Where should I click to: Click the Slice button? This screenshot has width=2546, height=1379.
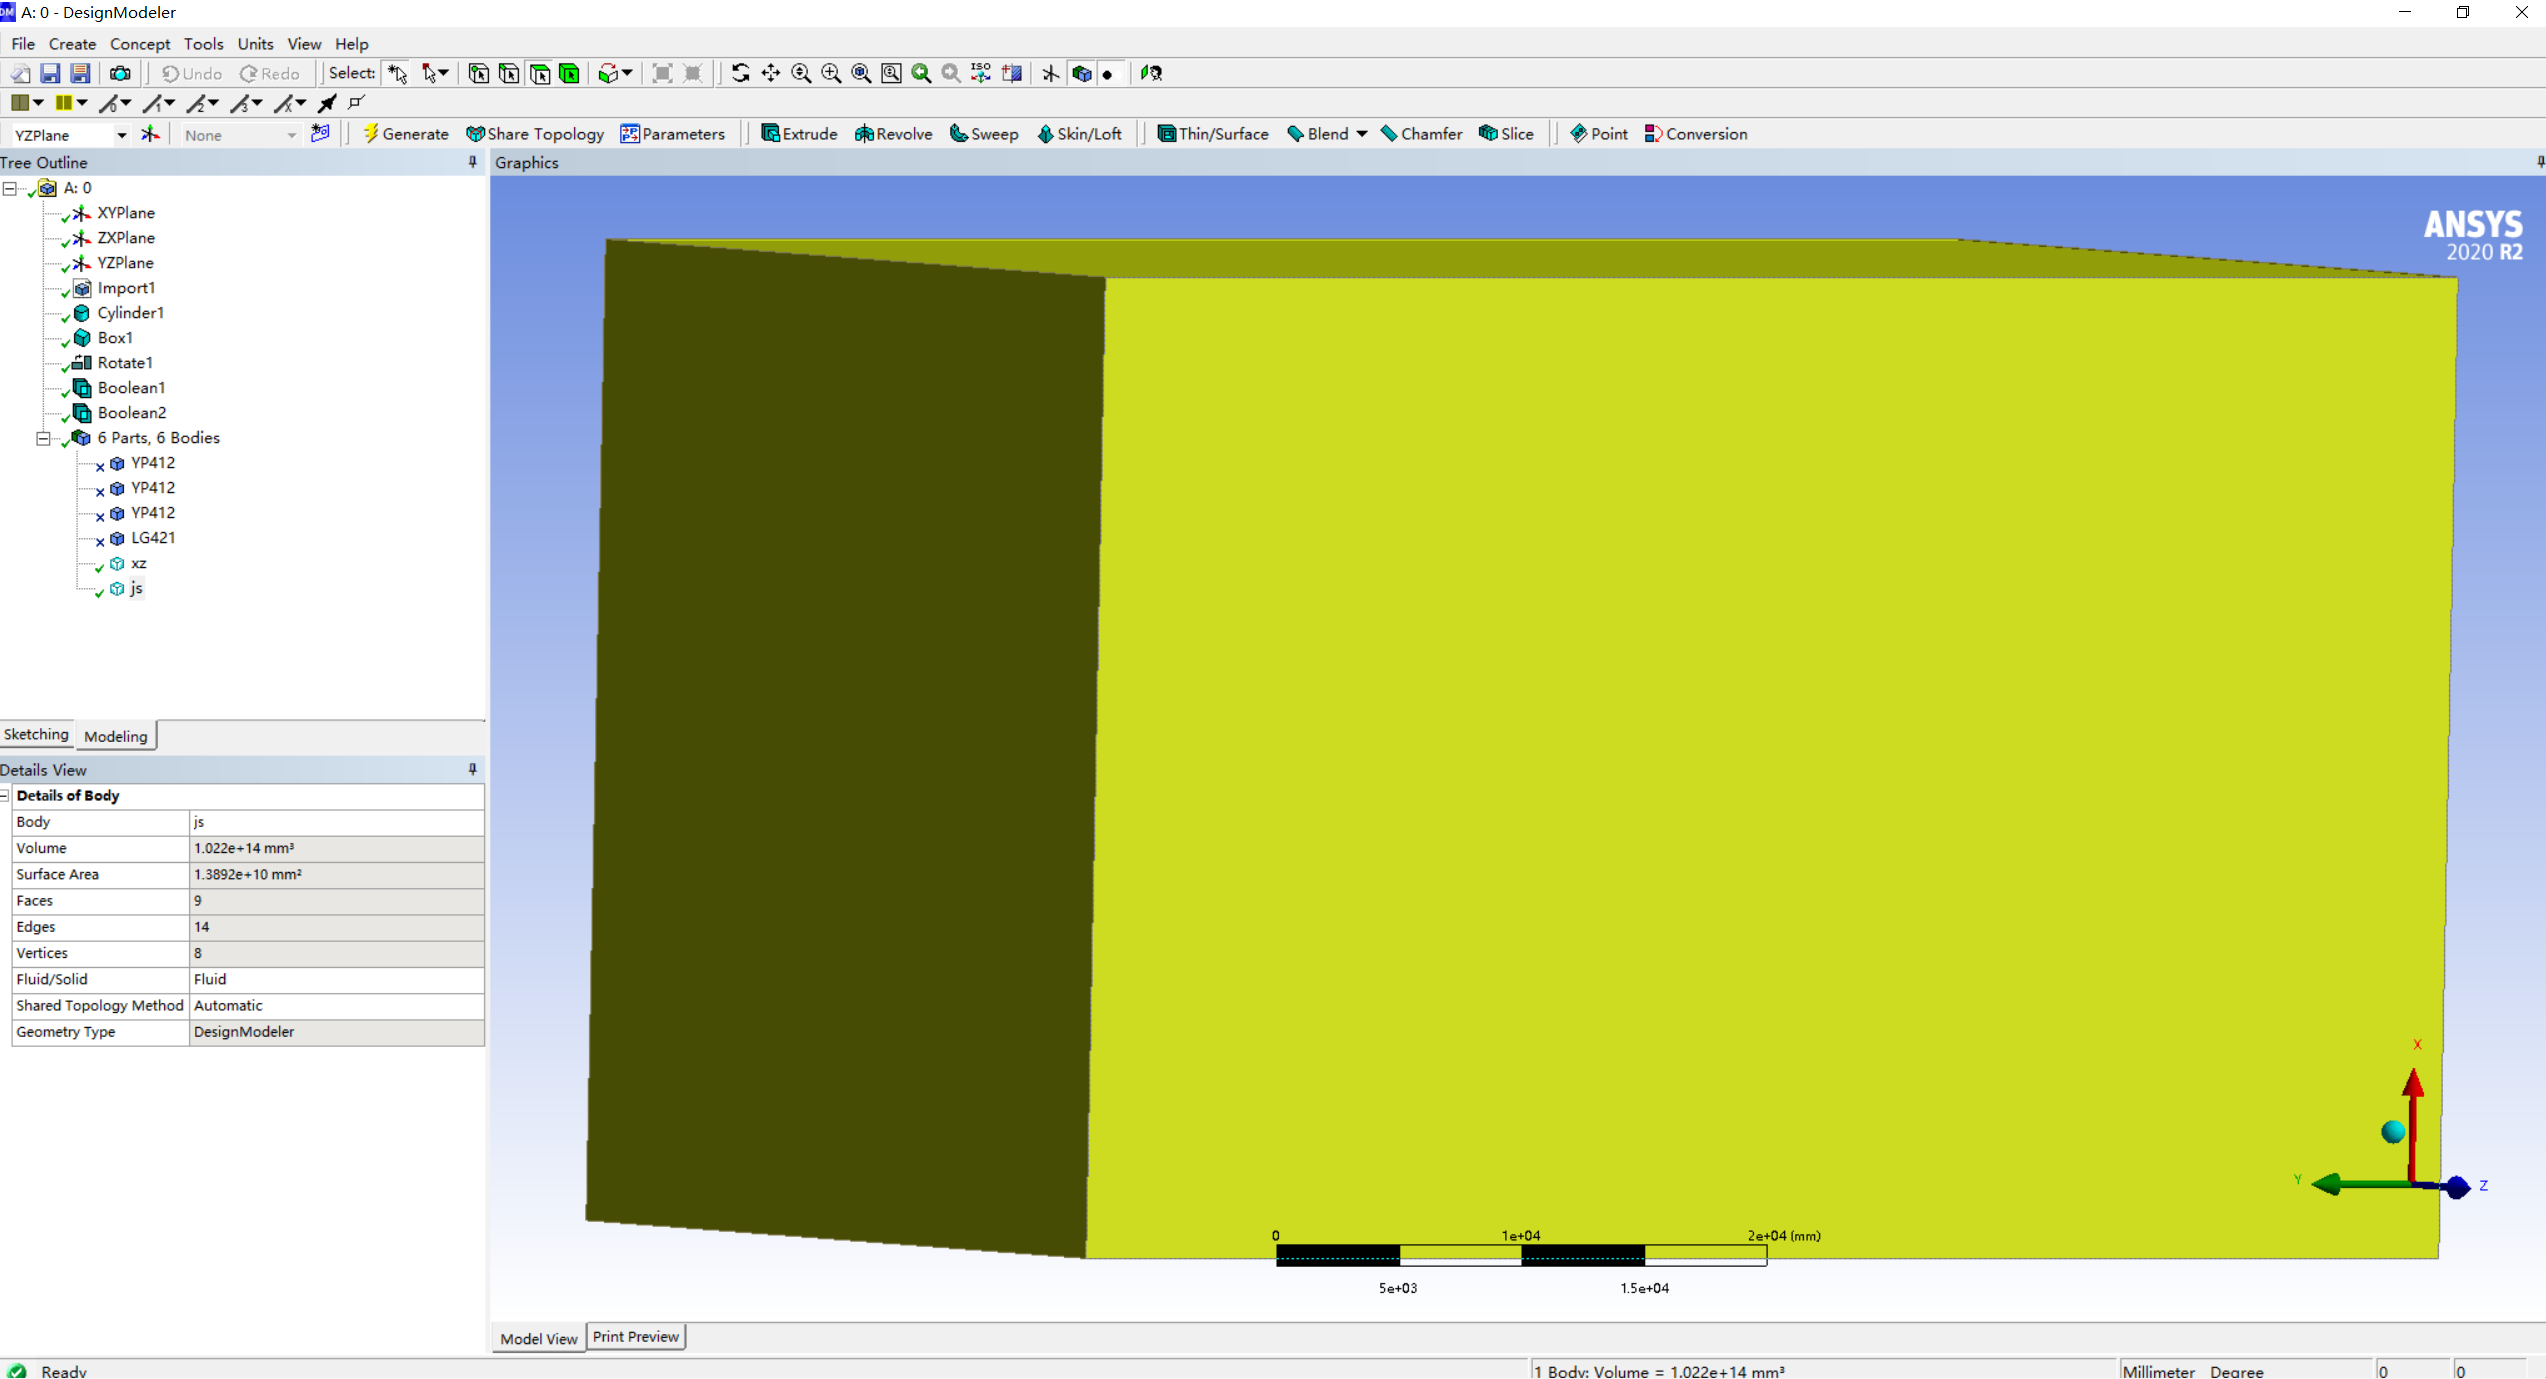[x=1506, y=134]
